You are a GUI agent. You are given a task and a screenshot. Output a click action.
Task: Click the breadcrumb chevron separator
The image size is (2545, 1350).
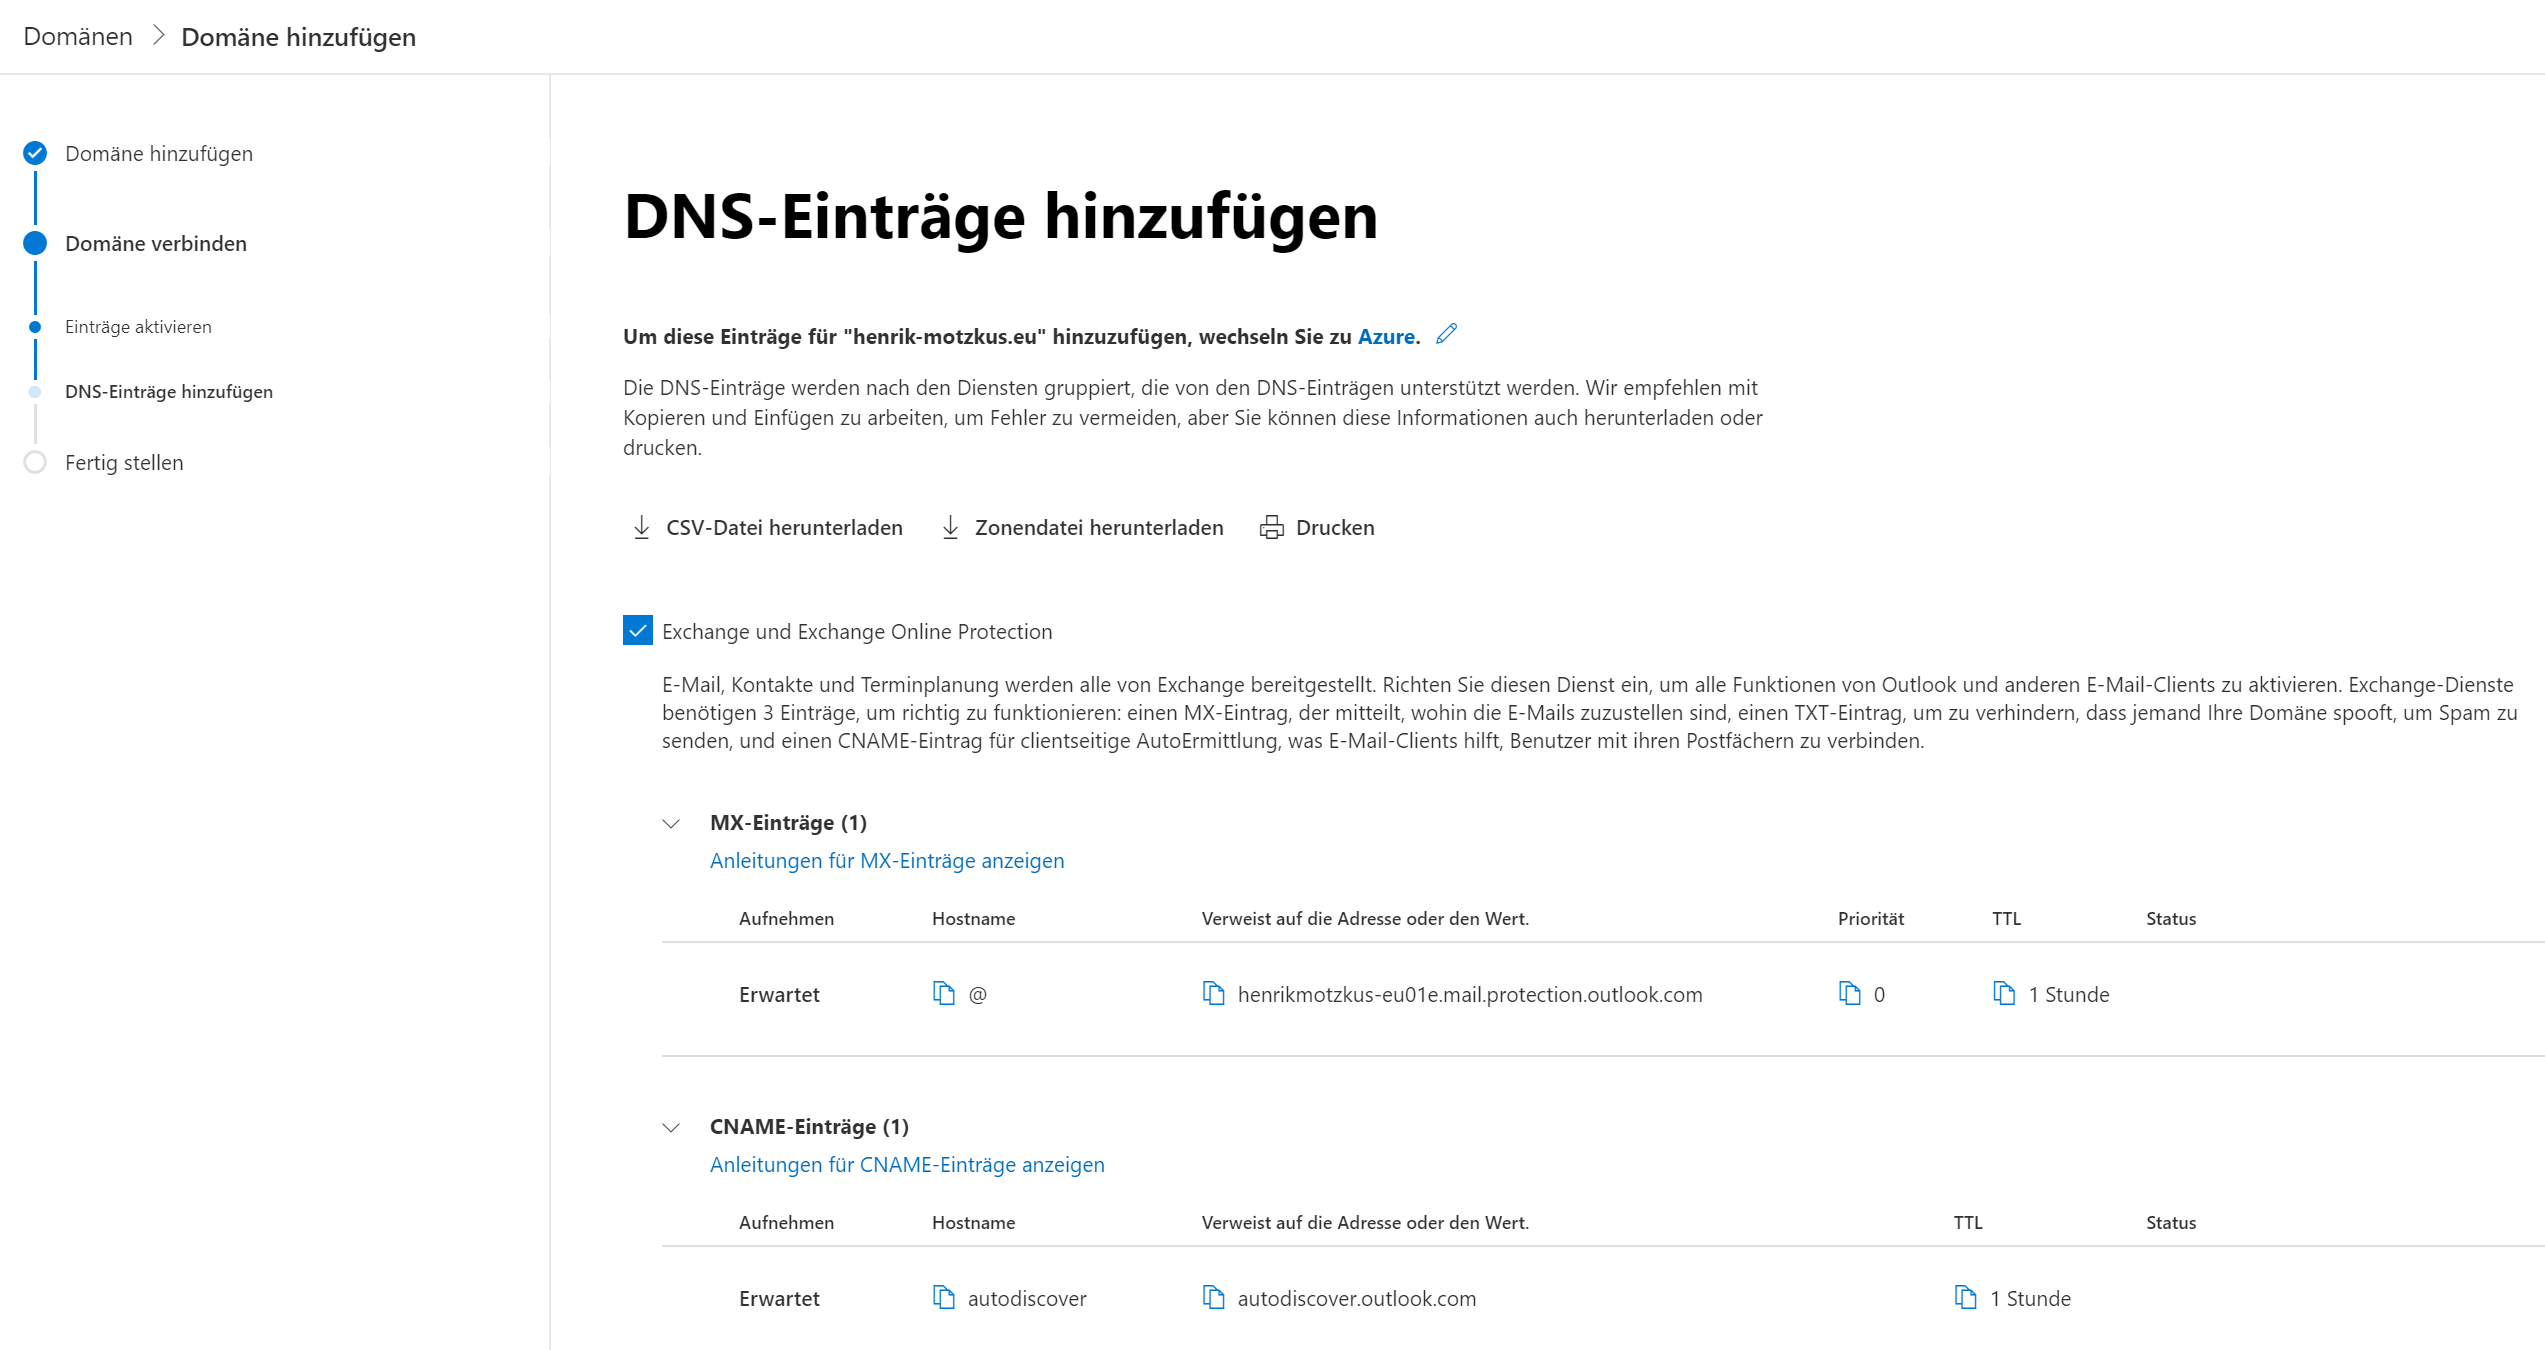point(158,36)
